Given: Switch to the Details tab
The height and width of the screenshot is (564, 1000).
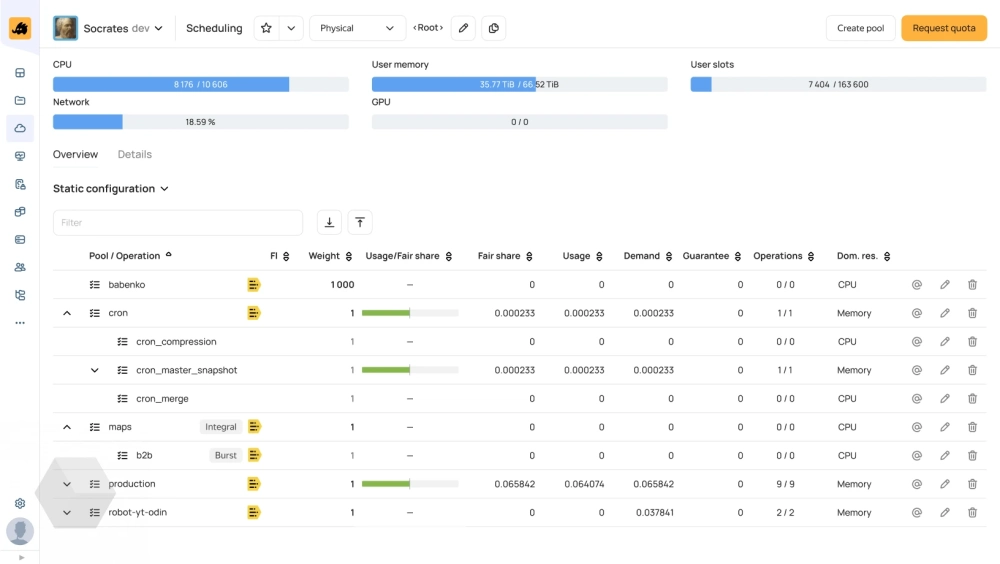Looking at the screenshot, I should click(x=135, y=154).
